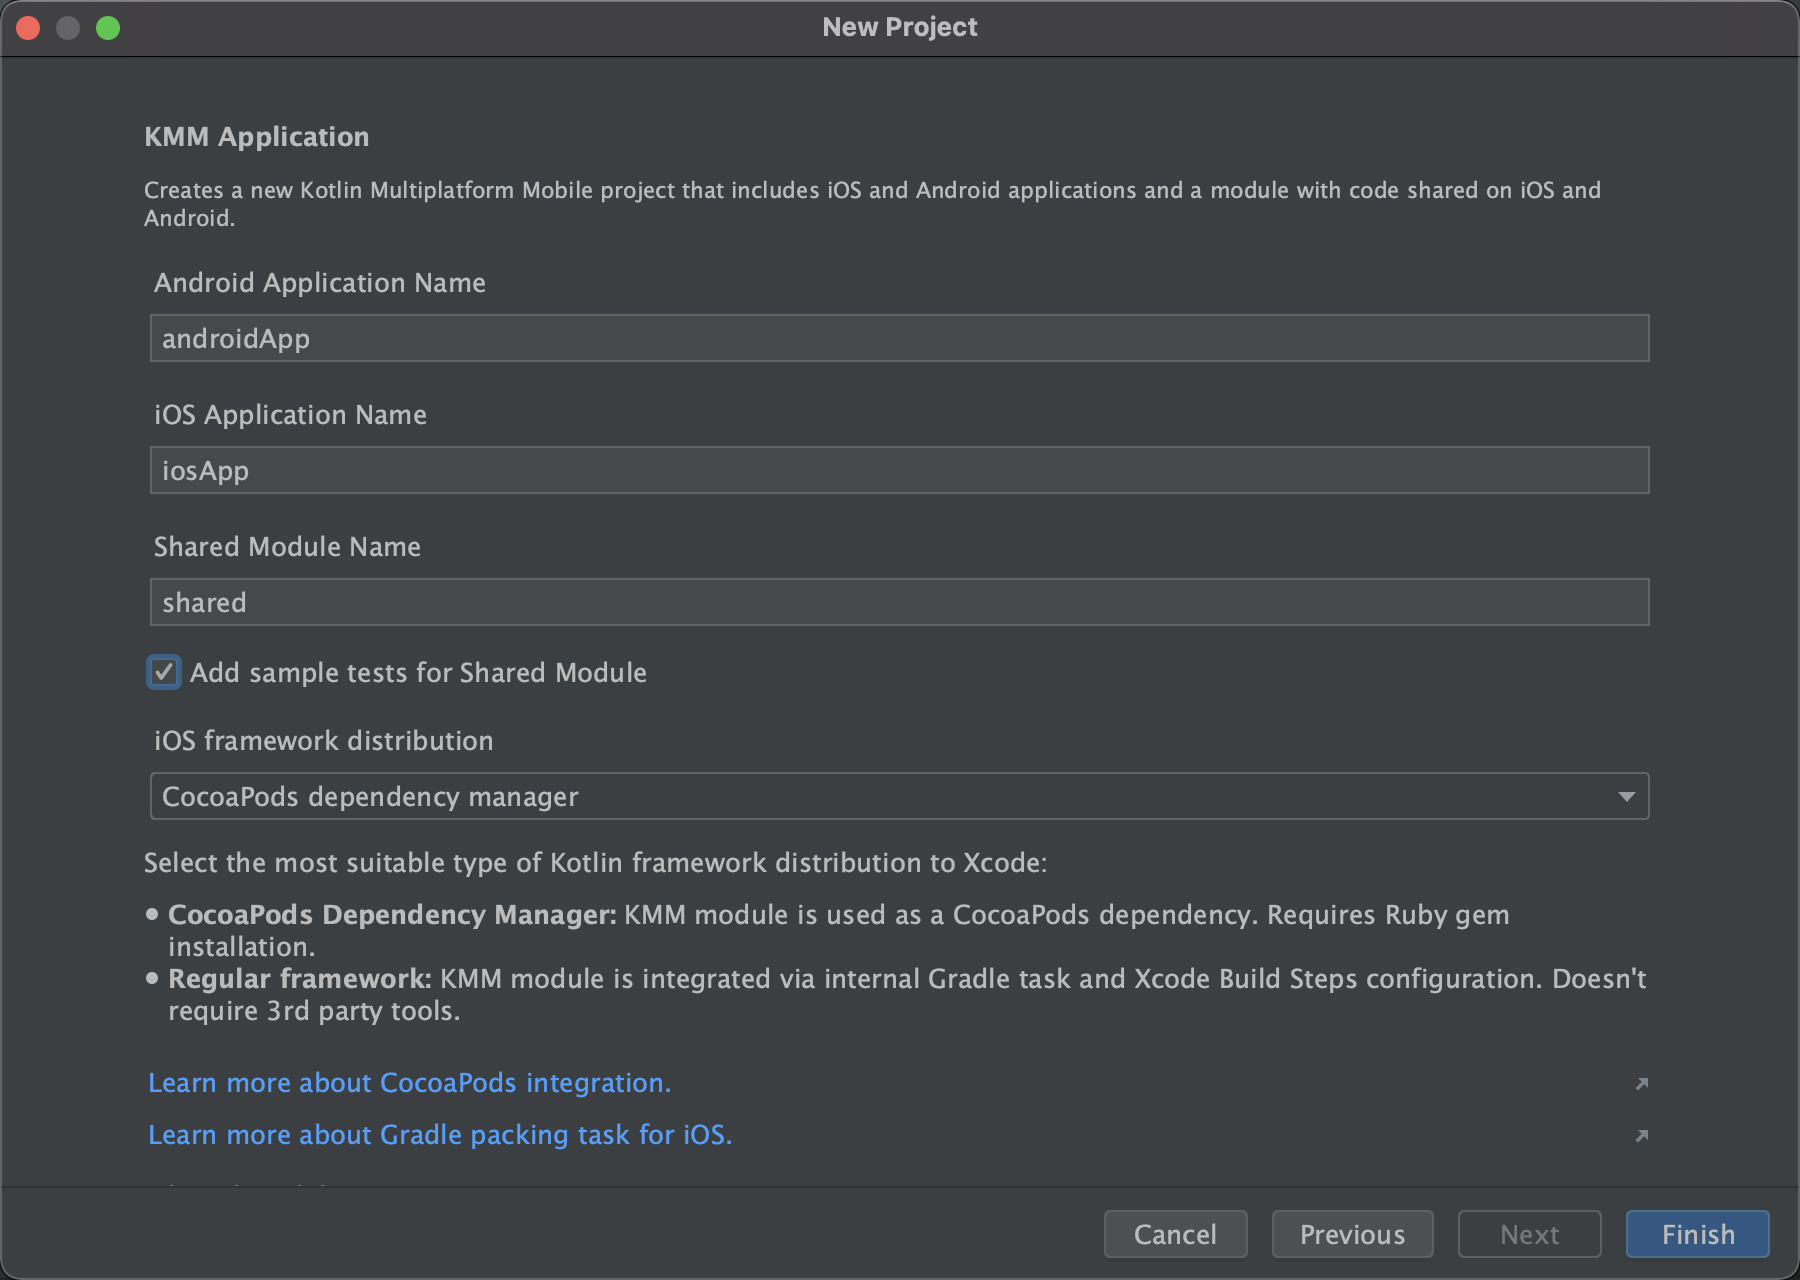The height and width of the screenshot is (1280, 1800).
Task: Open Learn more about Gradle packing task link
Action: click(x=440, y=1135)
